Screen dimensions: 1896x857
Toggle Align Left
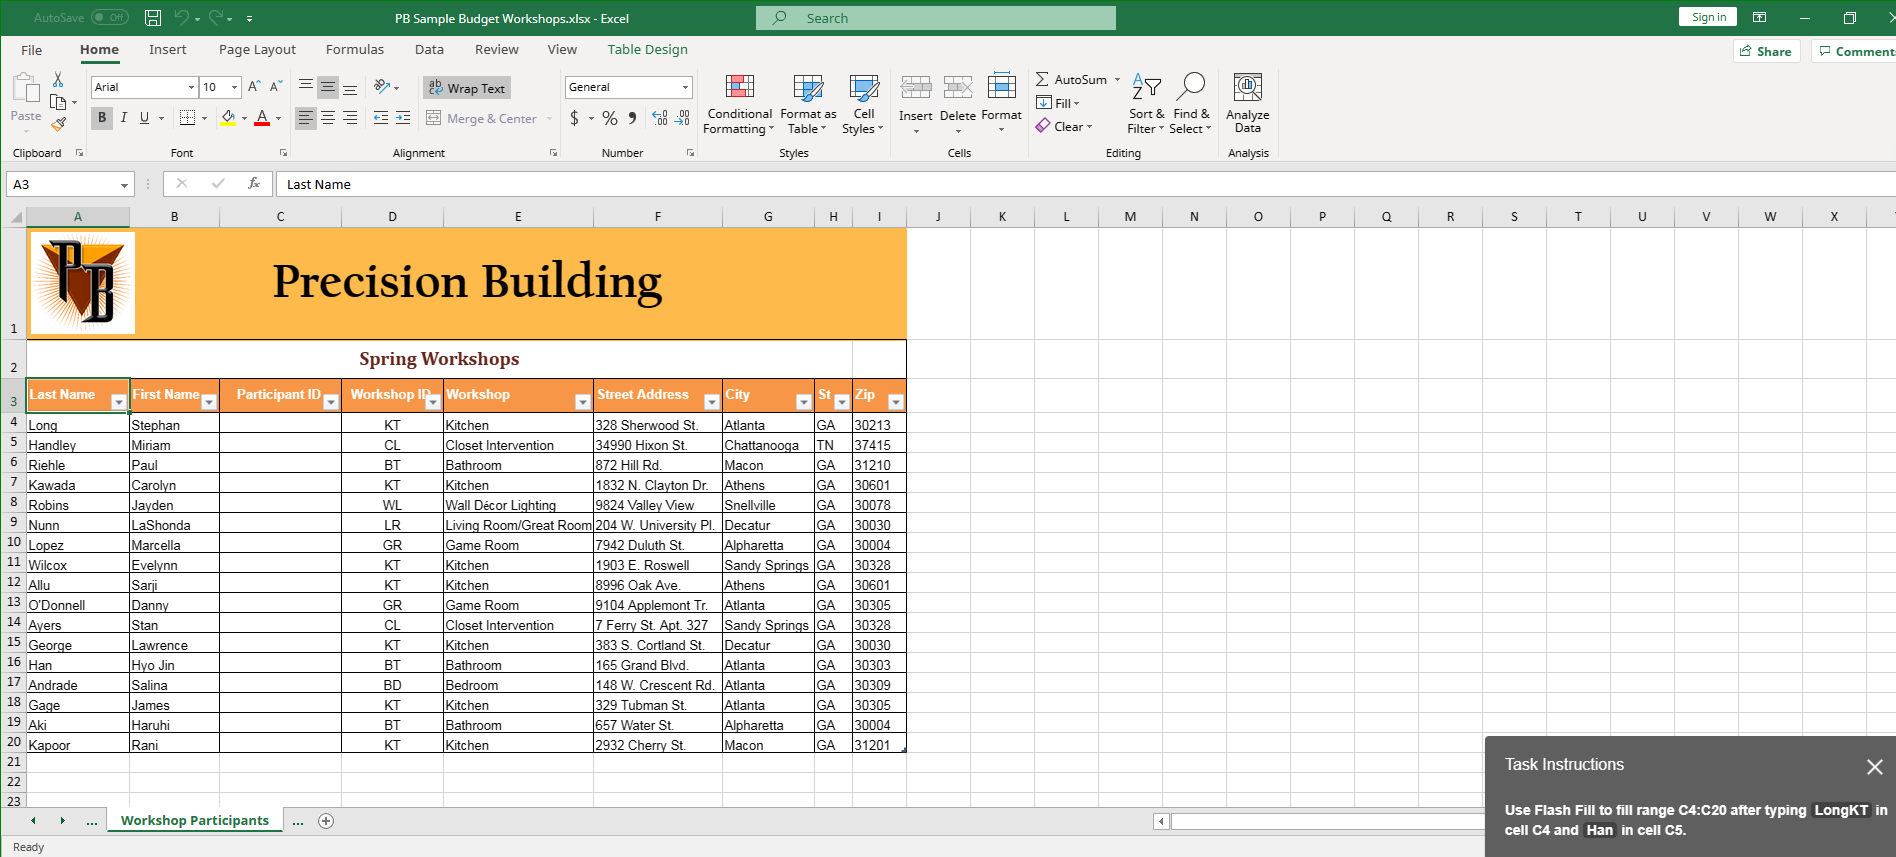pyautogui.click(x=306, y=118)
